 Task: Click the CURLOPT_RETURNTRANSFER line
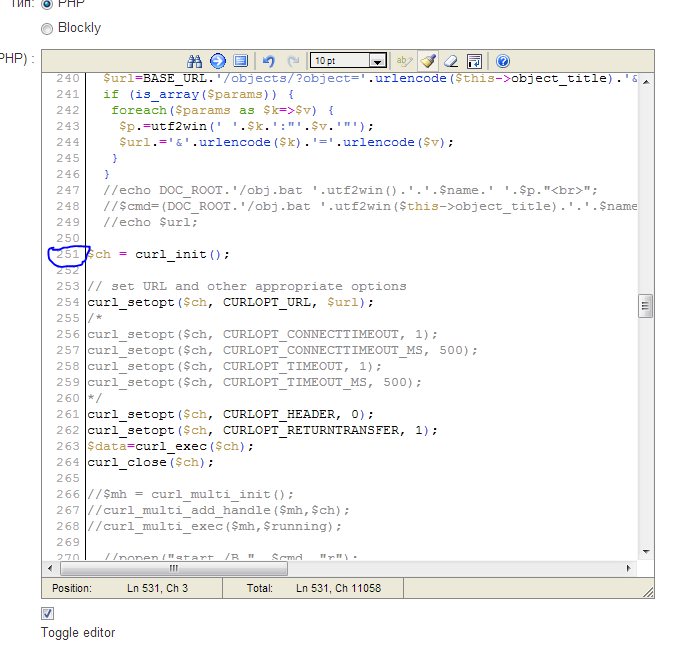point(262,430)
